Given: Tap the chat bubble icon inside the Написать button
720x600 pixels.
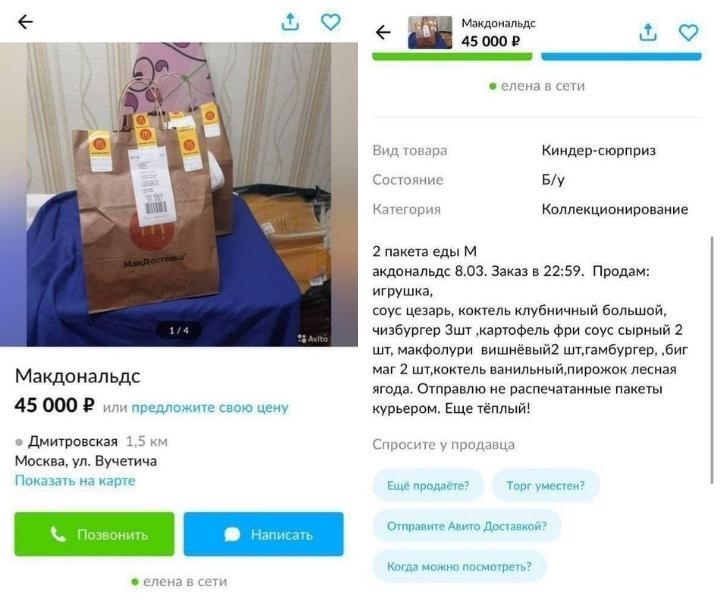Looking at the screenshot, I should [232, 534].
